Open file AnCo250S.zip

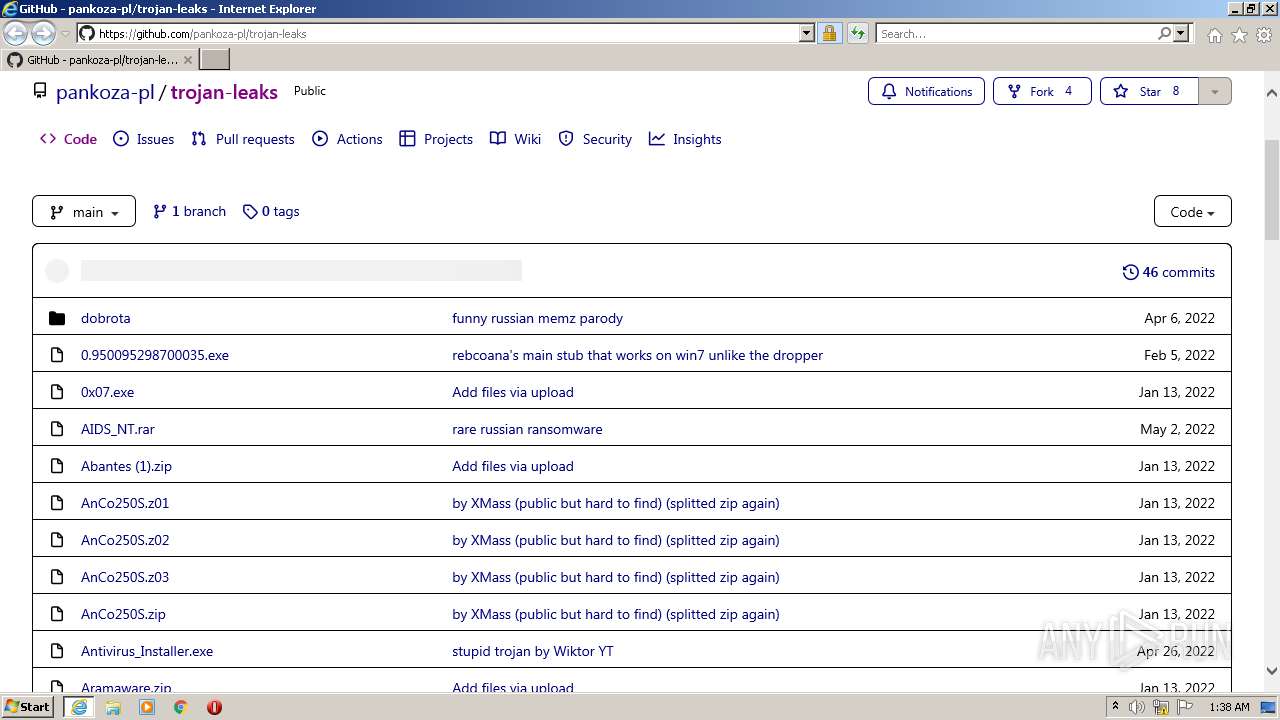tap(123, 614)
